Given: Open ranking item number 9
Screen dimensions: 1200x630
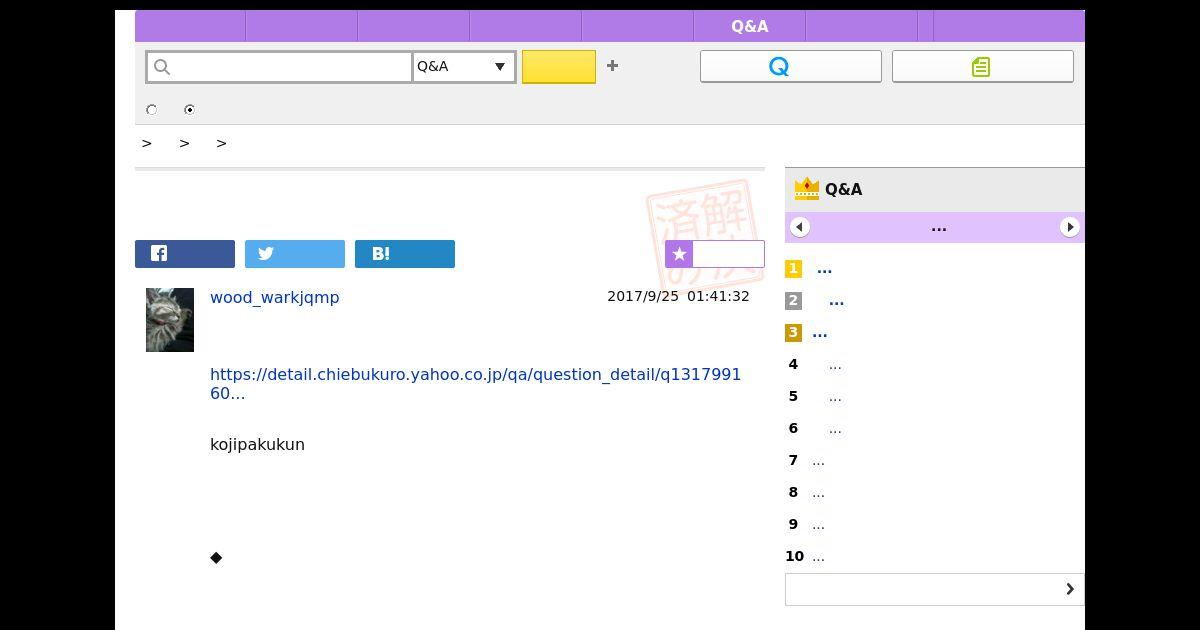Looking at the screenshot, I should click(818, 525).
